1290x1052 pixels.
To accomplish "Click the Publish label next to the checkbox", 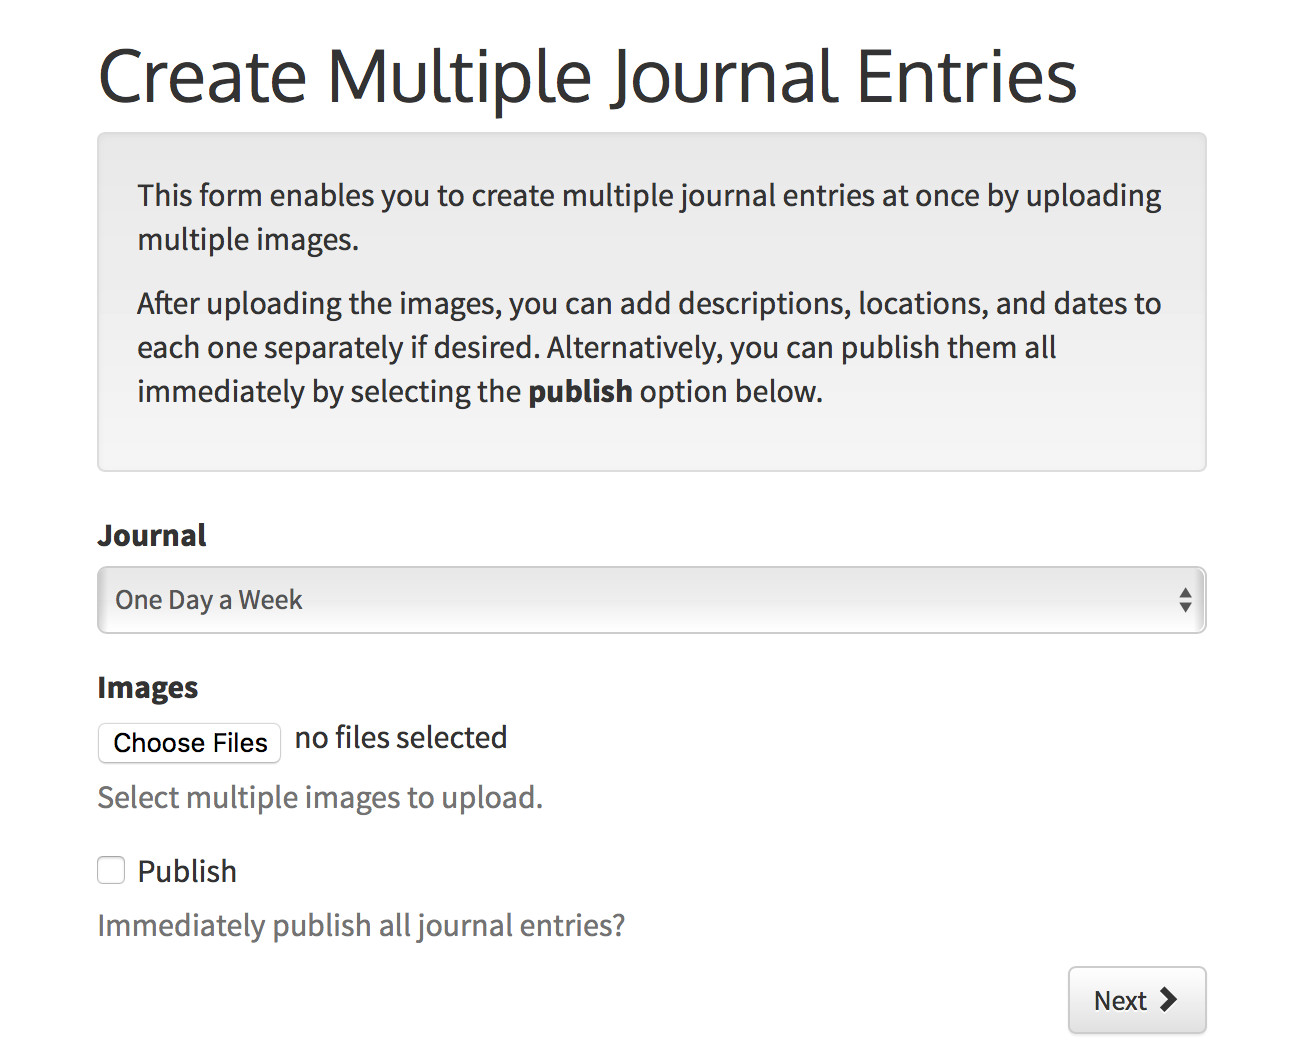I will tap(186, 870).
